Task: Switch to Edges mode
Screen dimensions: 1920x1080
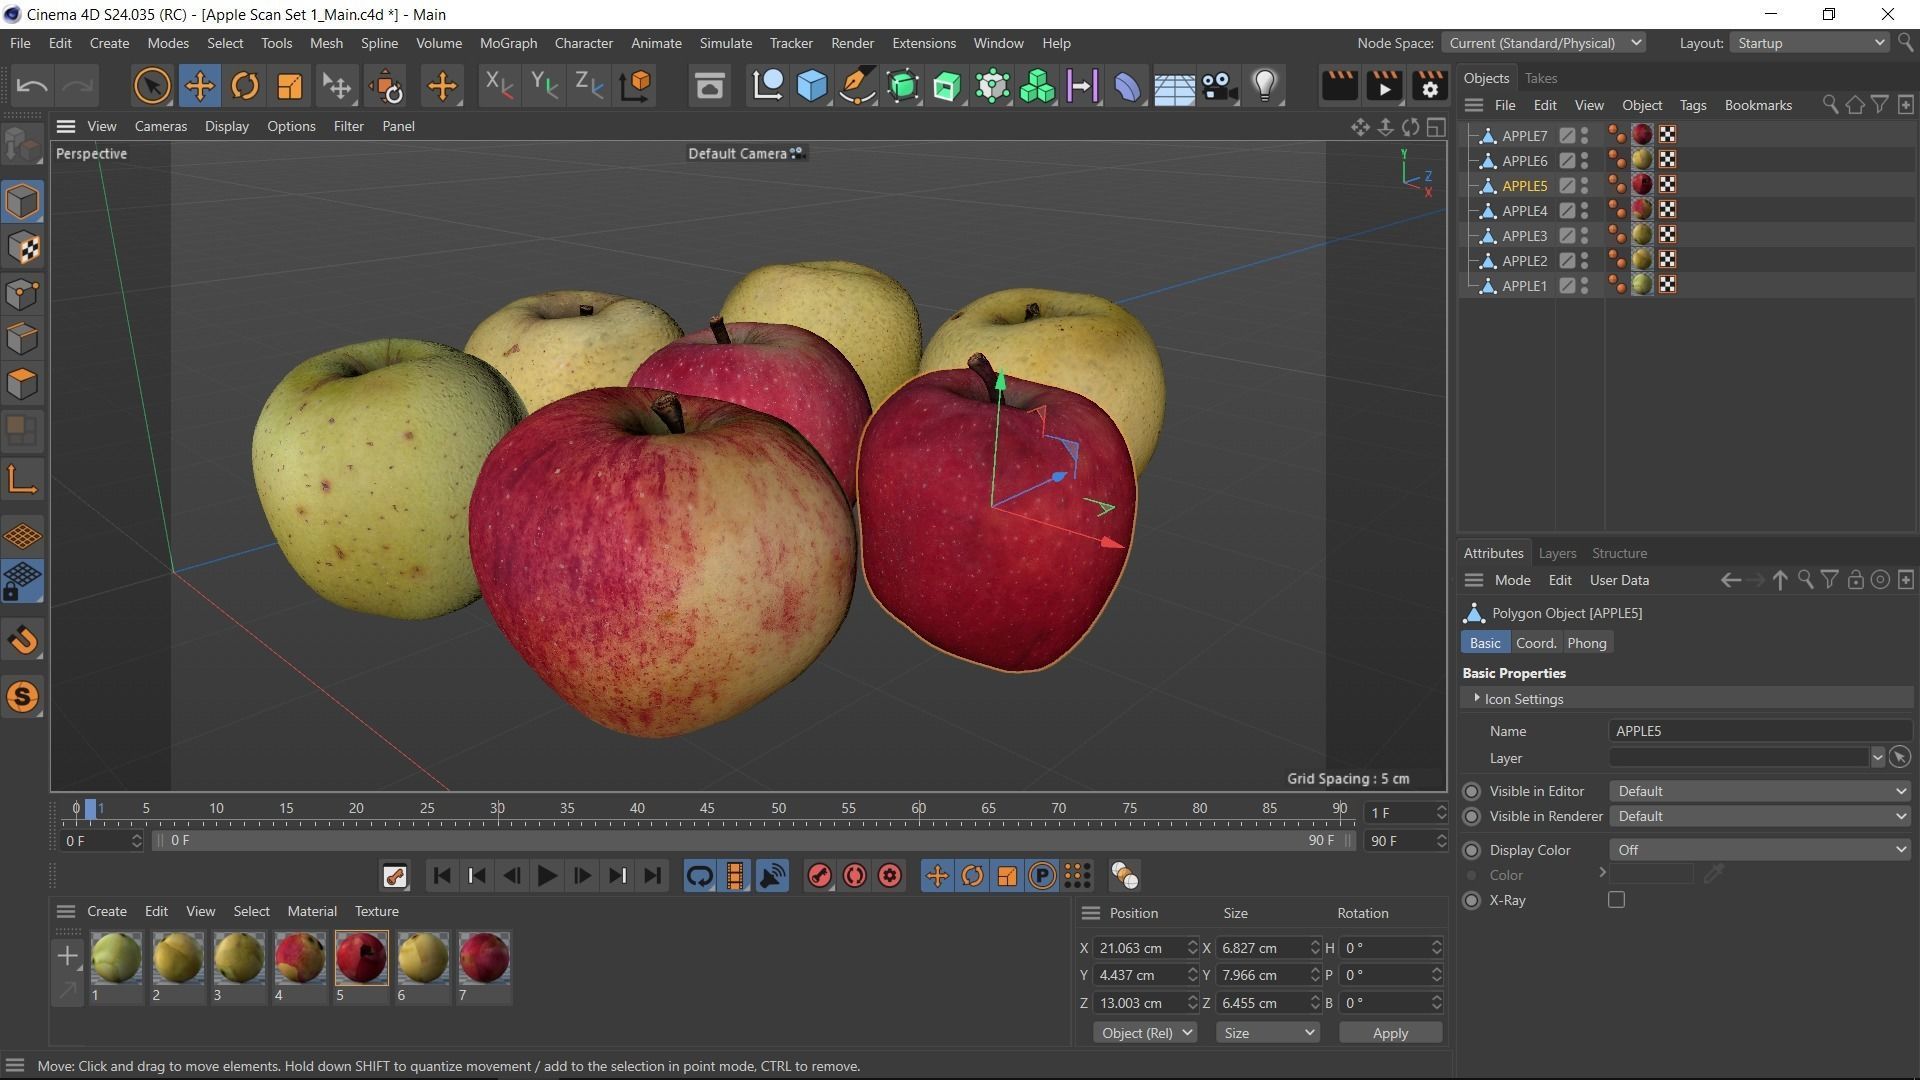Action: (x=22, y=339)
